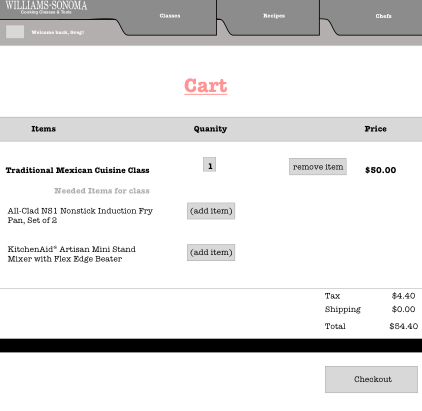Click the $80.00 class price

pyautogui.click(x=380, y=170)
